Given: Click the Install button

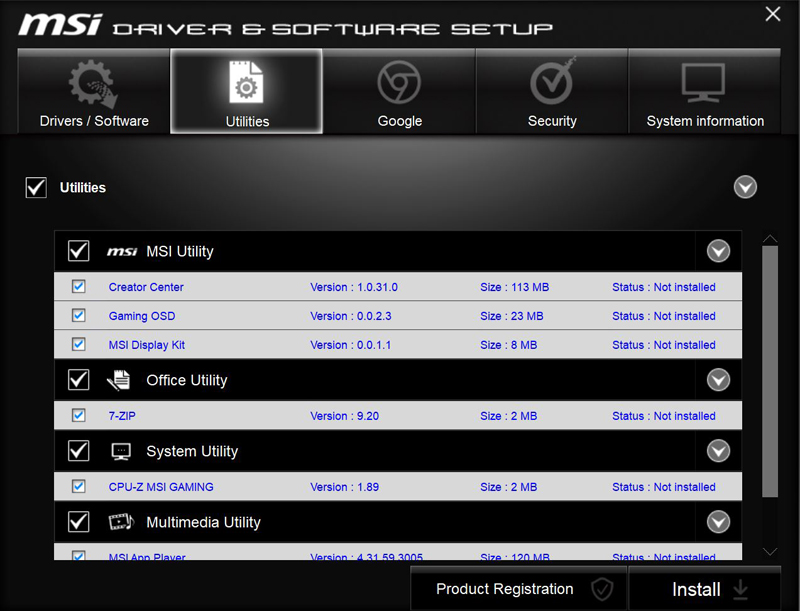Looking at the screenshot, I should click(705, 589).
